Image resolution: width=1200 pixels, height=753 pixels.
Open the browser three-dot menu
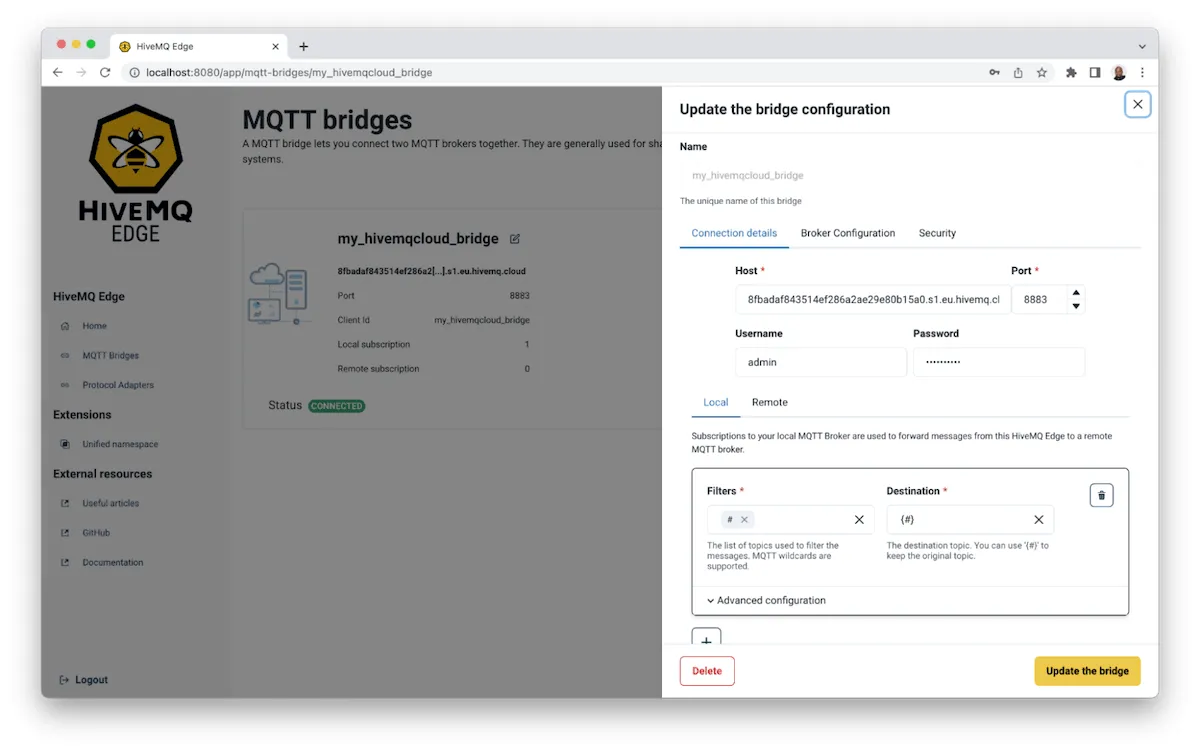[1142, 72]
